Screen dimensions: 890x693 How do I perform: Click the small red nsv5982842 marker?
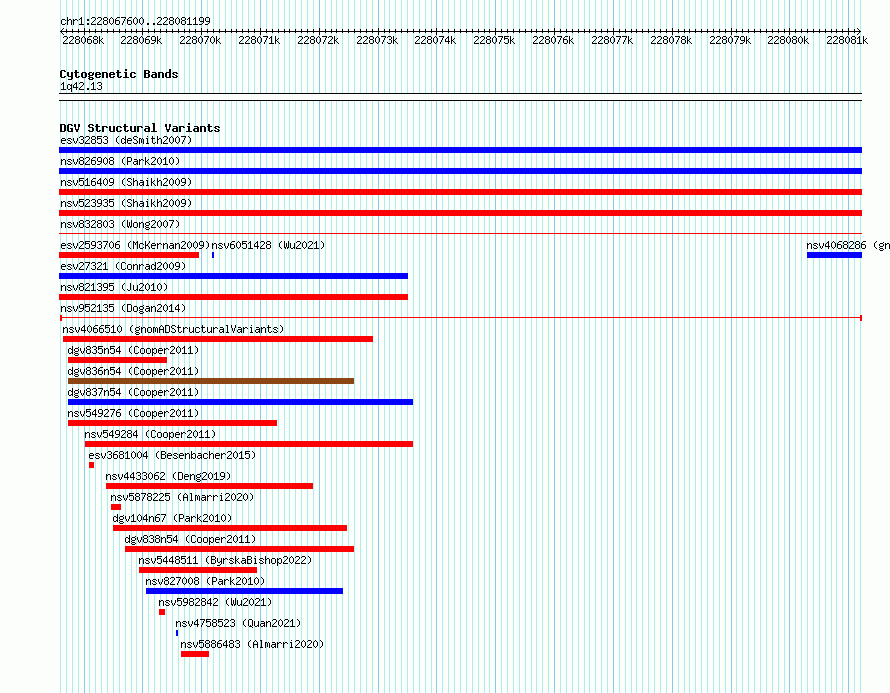coord(162,612)
